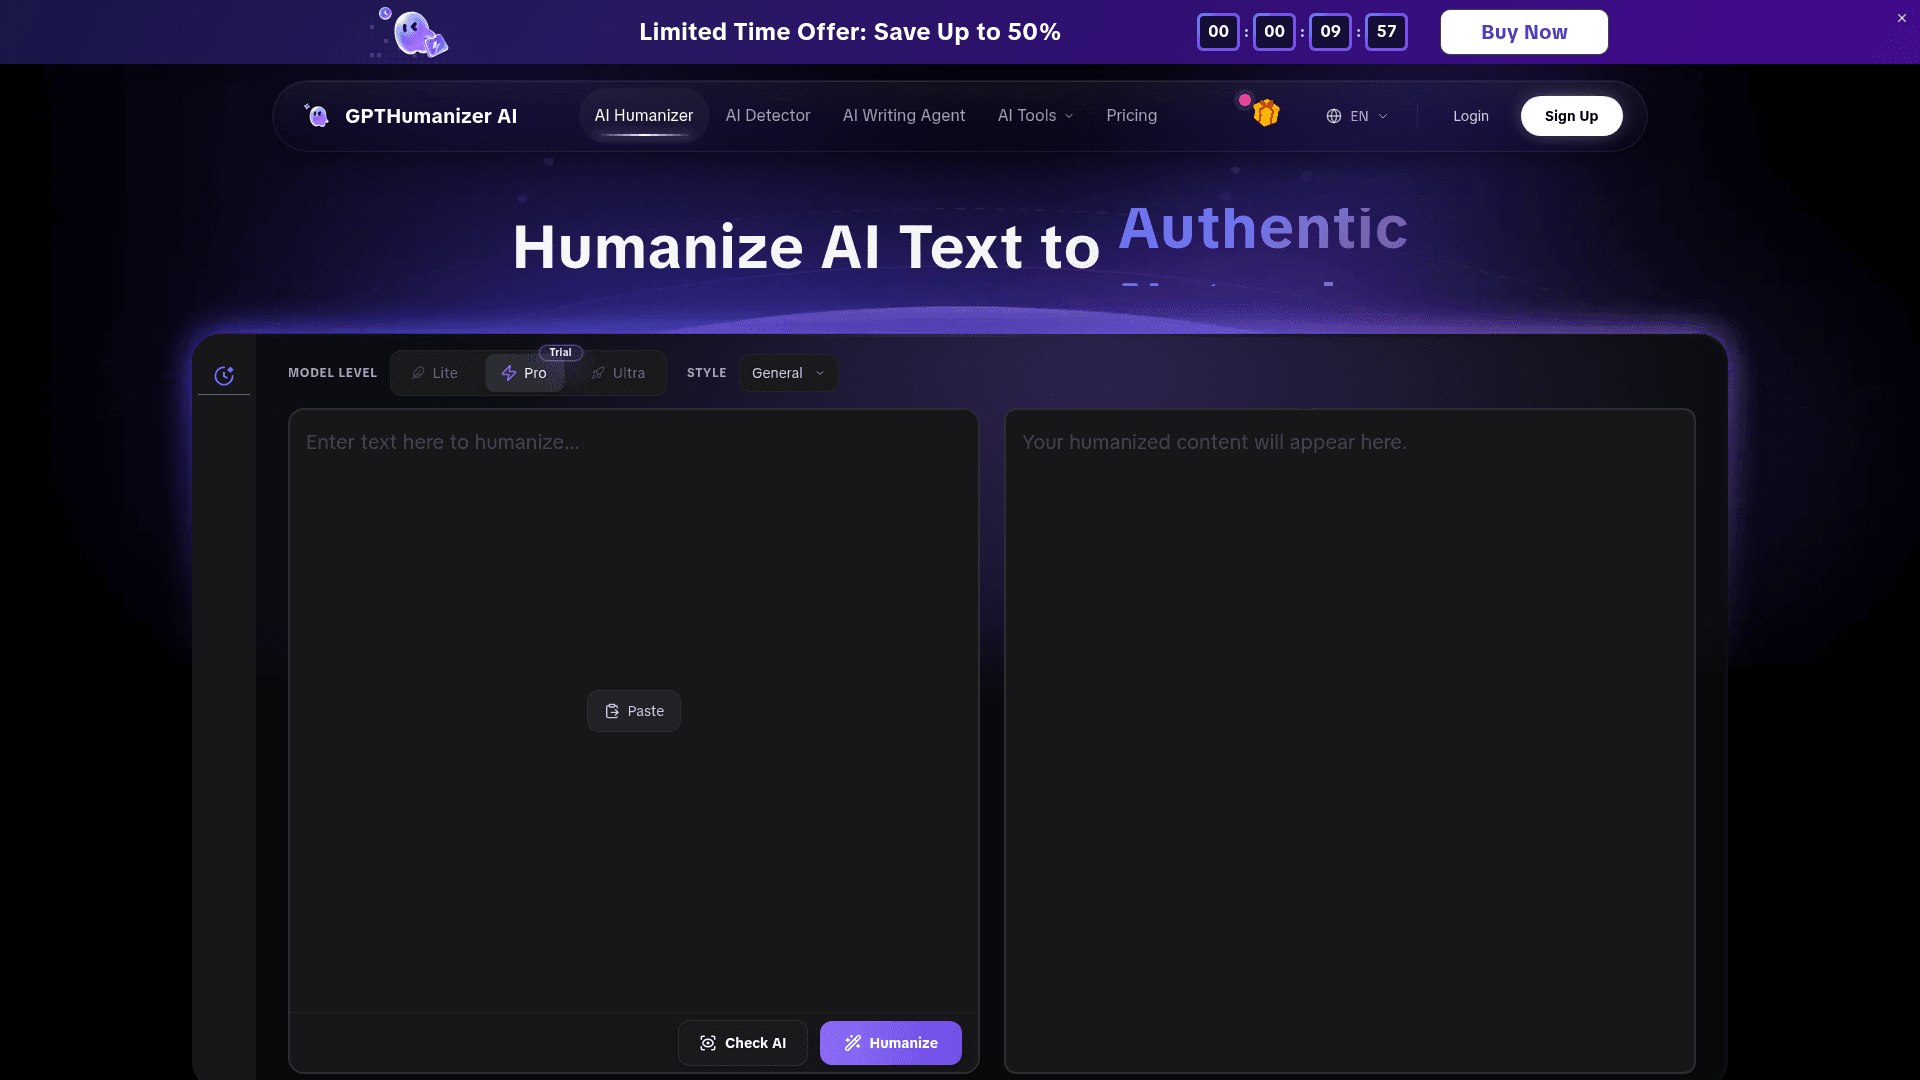The height and width of the screenshot is (1080, 1920).
Task: Click the Paste clipboard icon in input area
Action: [612, 711]
